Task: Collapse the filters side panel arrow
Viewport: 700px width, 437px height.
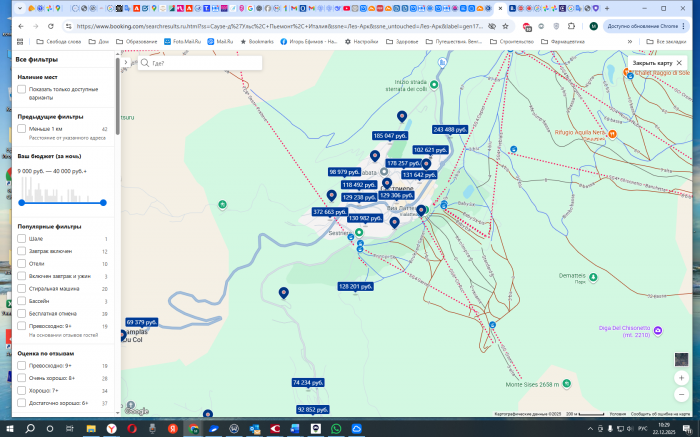Action: [127, 63]
